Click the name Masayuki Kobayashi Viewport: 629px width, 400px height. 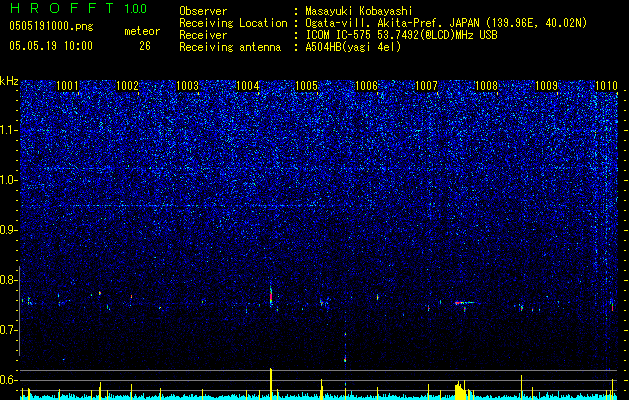click(359, 11)
